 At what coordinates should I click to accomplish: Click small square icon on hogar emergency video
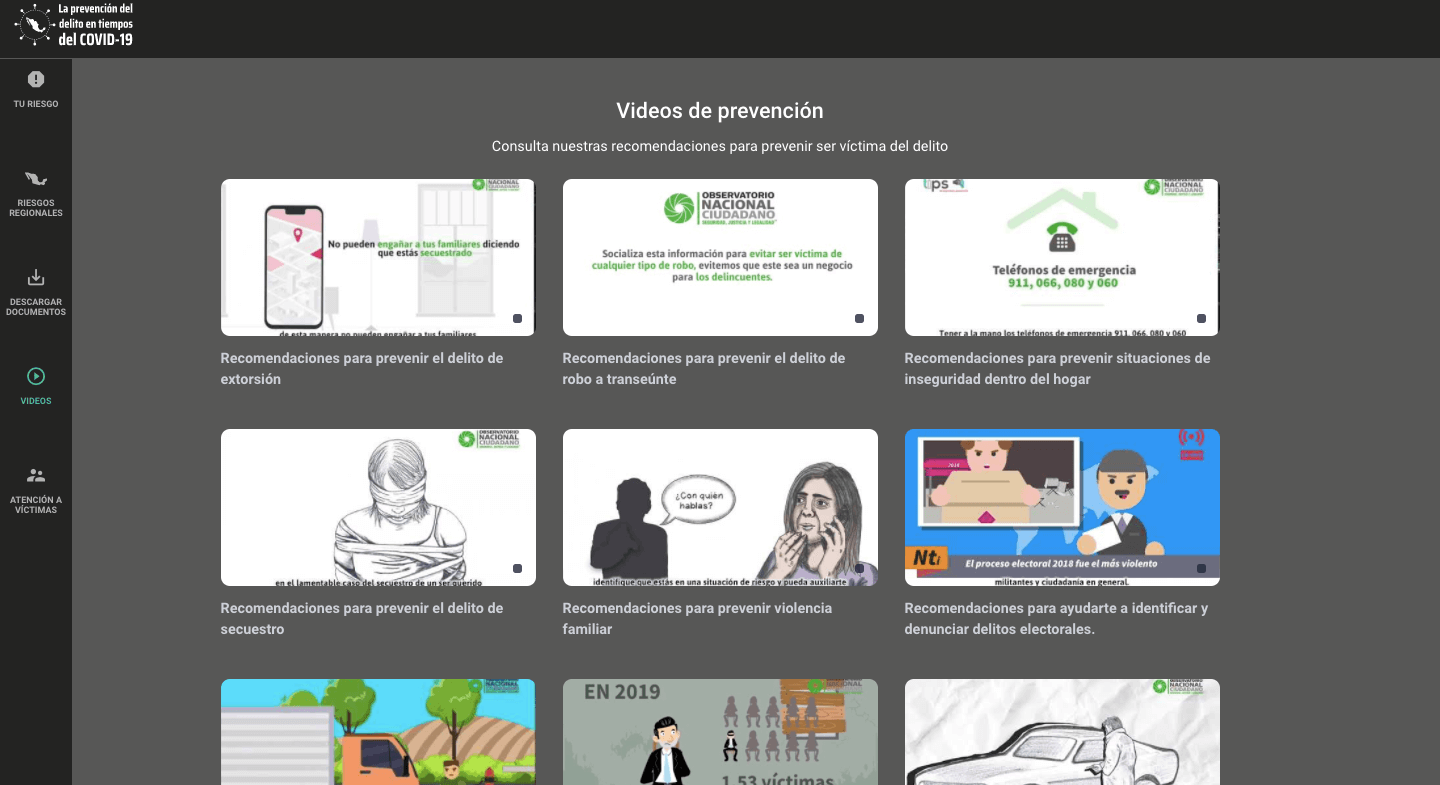(x=1201, y=319)
